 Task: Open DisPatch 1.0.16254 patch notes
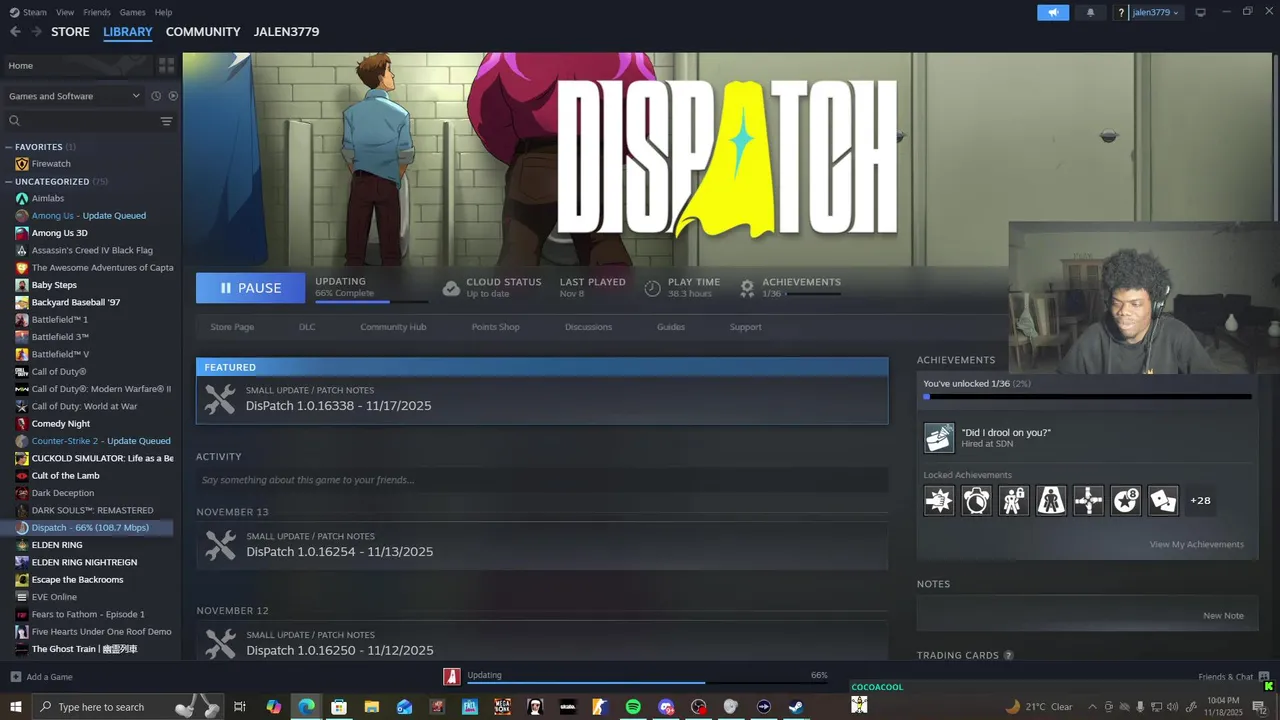[x=542, y=545]
